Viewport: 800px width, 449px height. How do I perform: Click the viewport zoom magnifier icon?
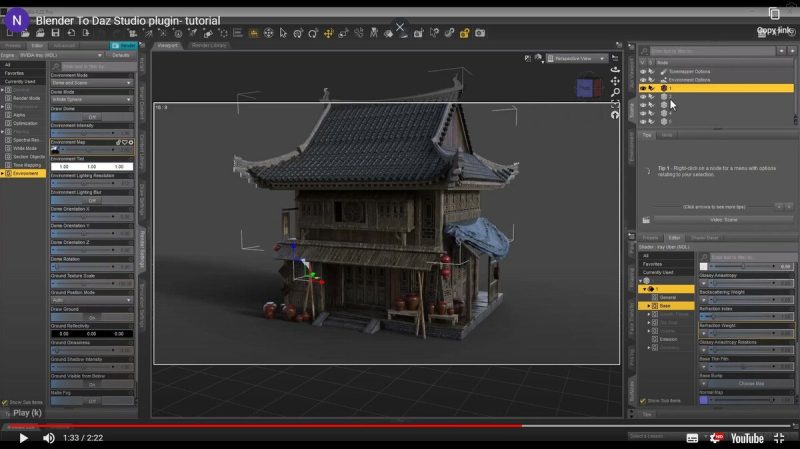[x=615, y=92]
